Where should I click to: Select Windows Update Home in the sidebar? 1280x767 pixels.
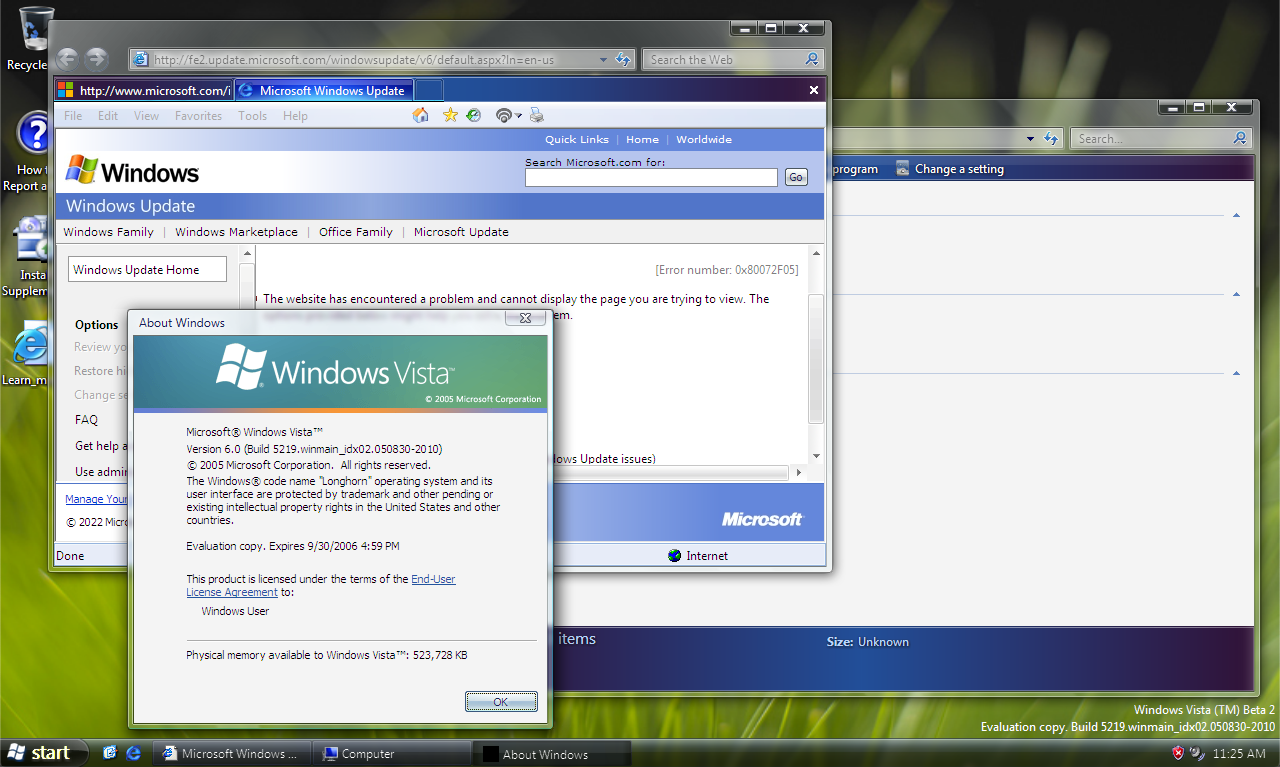[147, 270]
